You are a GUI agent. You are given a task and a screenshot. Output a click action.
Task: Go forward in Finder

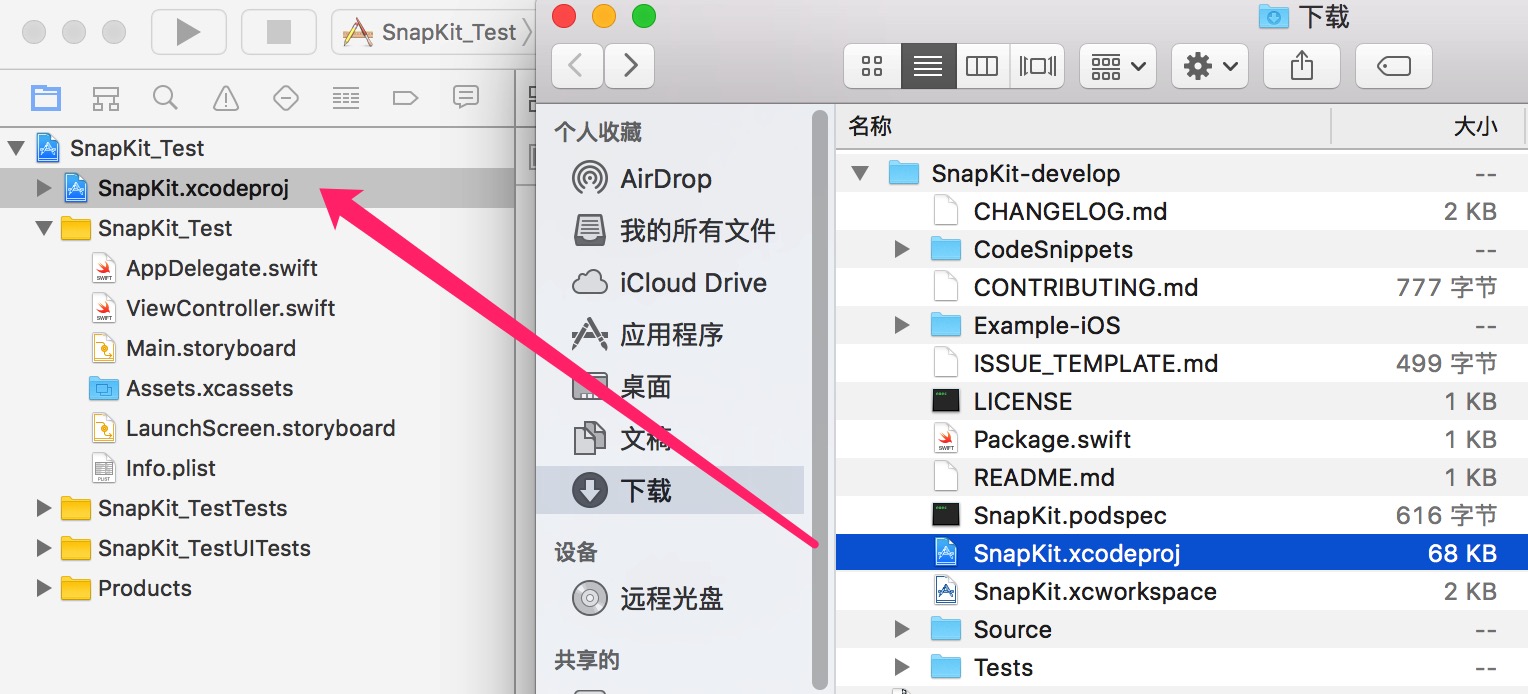630,66
